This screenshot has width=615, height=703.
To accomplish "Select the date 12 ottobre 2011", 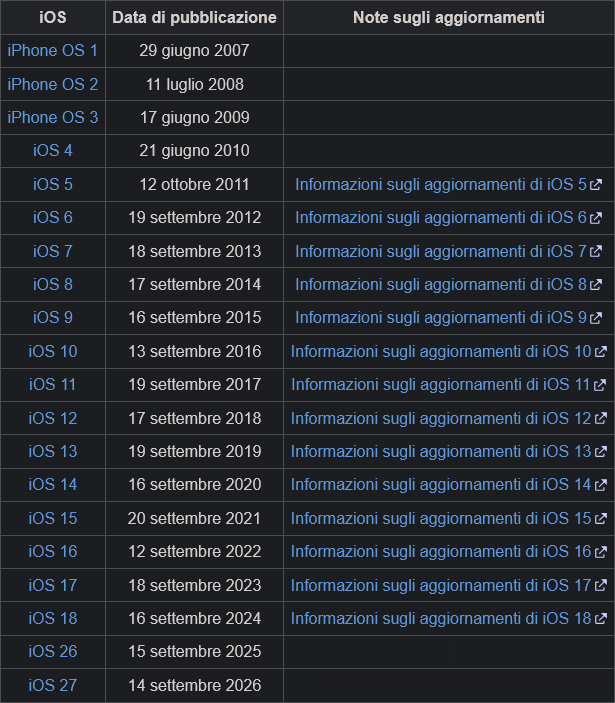I will point(194,184).
